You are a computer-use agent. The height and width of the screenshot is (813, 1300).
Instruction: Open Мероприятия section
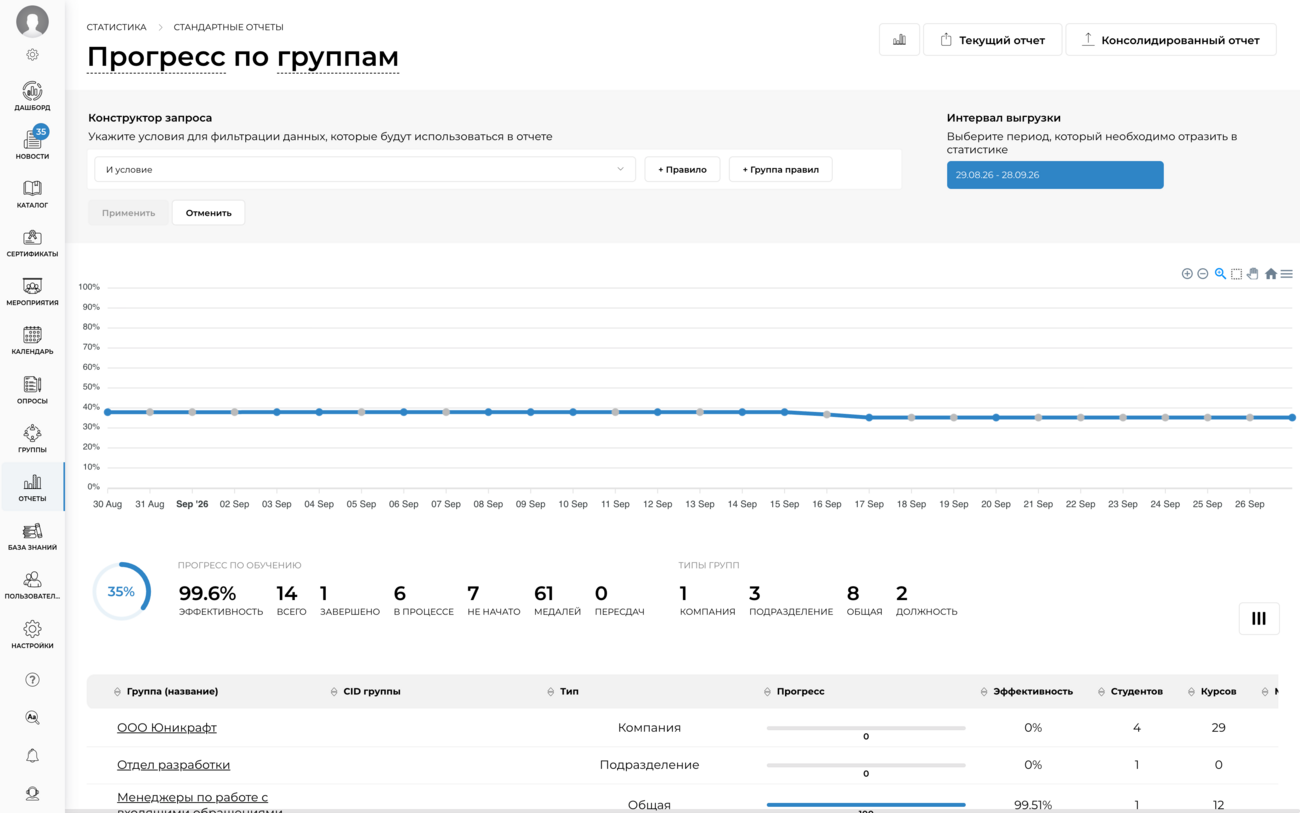pyautogui.click(x=32, y=292)
